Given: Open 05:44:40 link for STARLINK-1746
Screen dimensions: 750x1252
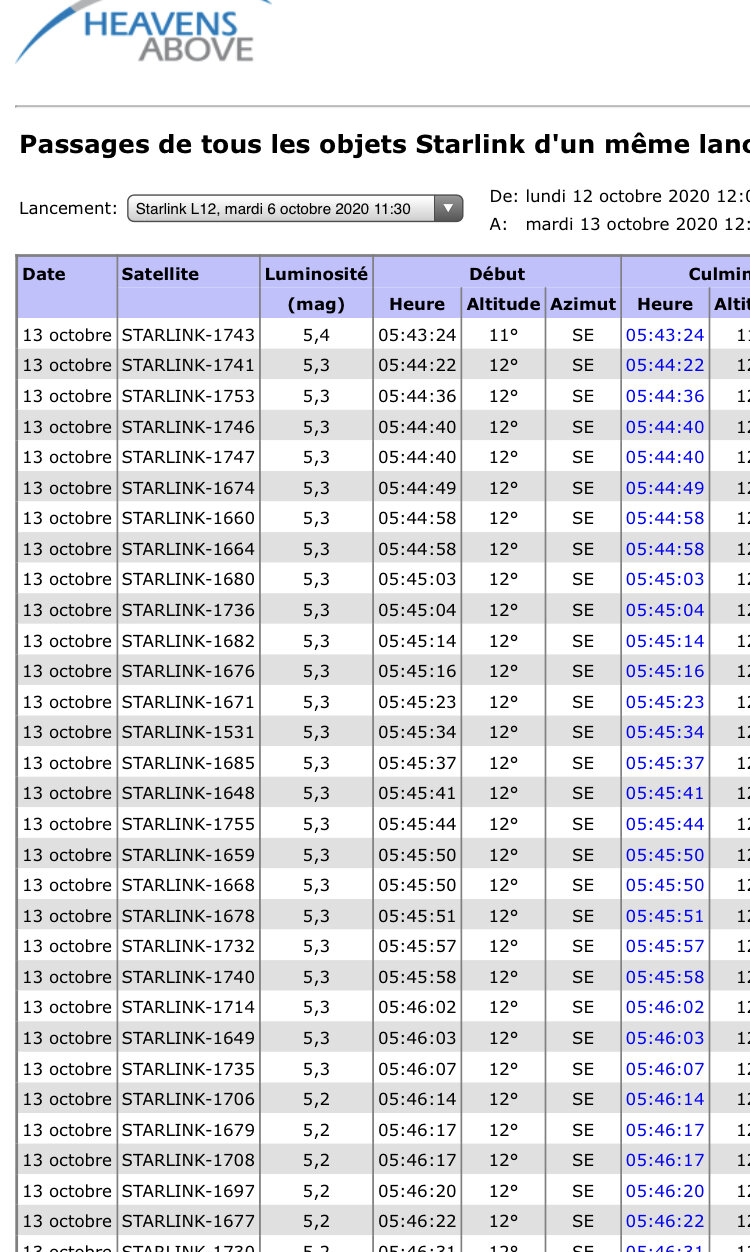Looking at the screenshot, I should pyautogui.click(x=665, y=427).
